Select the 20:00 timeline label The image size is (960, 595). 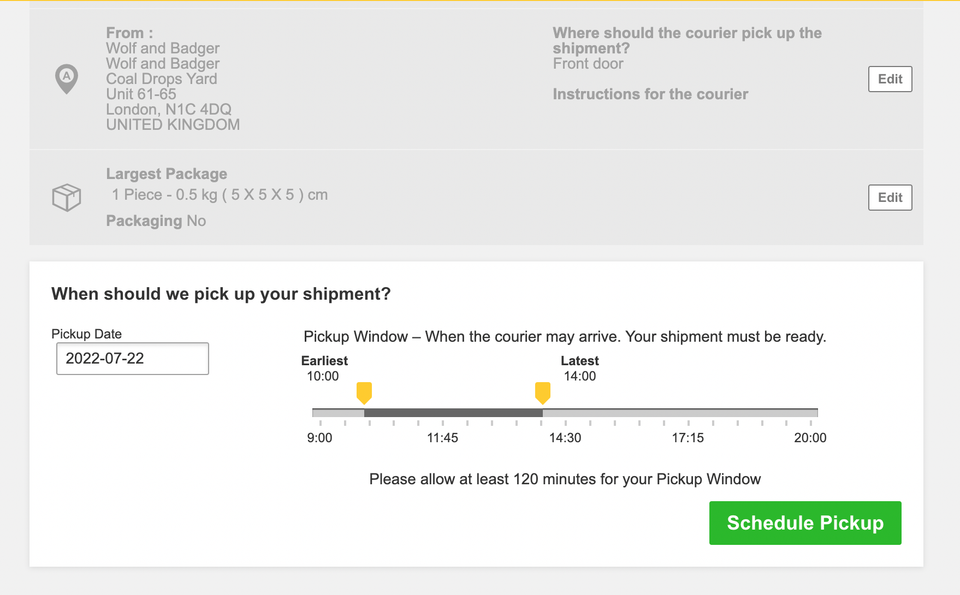pos(810,438)
